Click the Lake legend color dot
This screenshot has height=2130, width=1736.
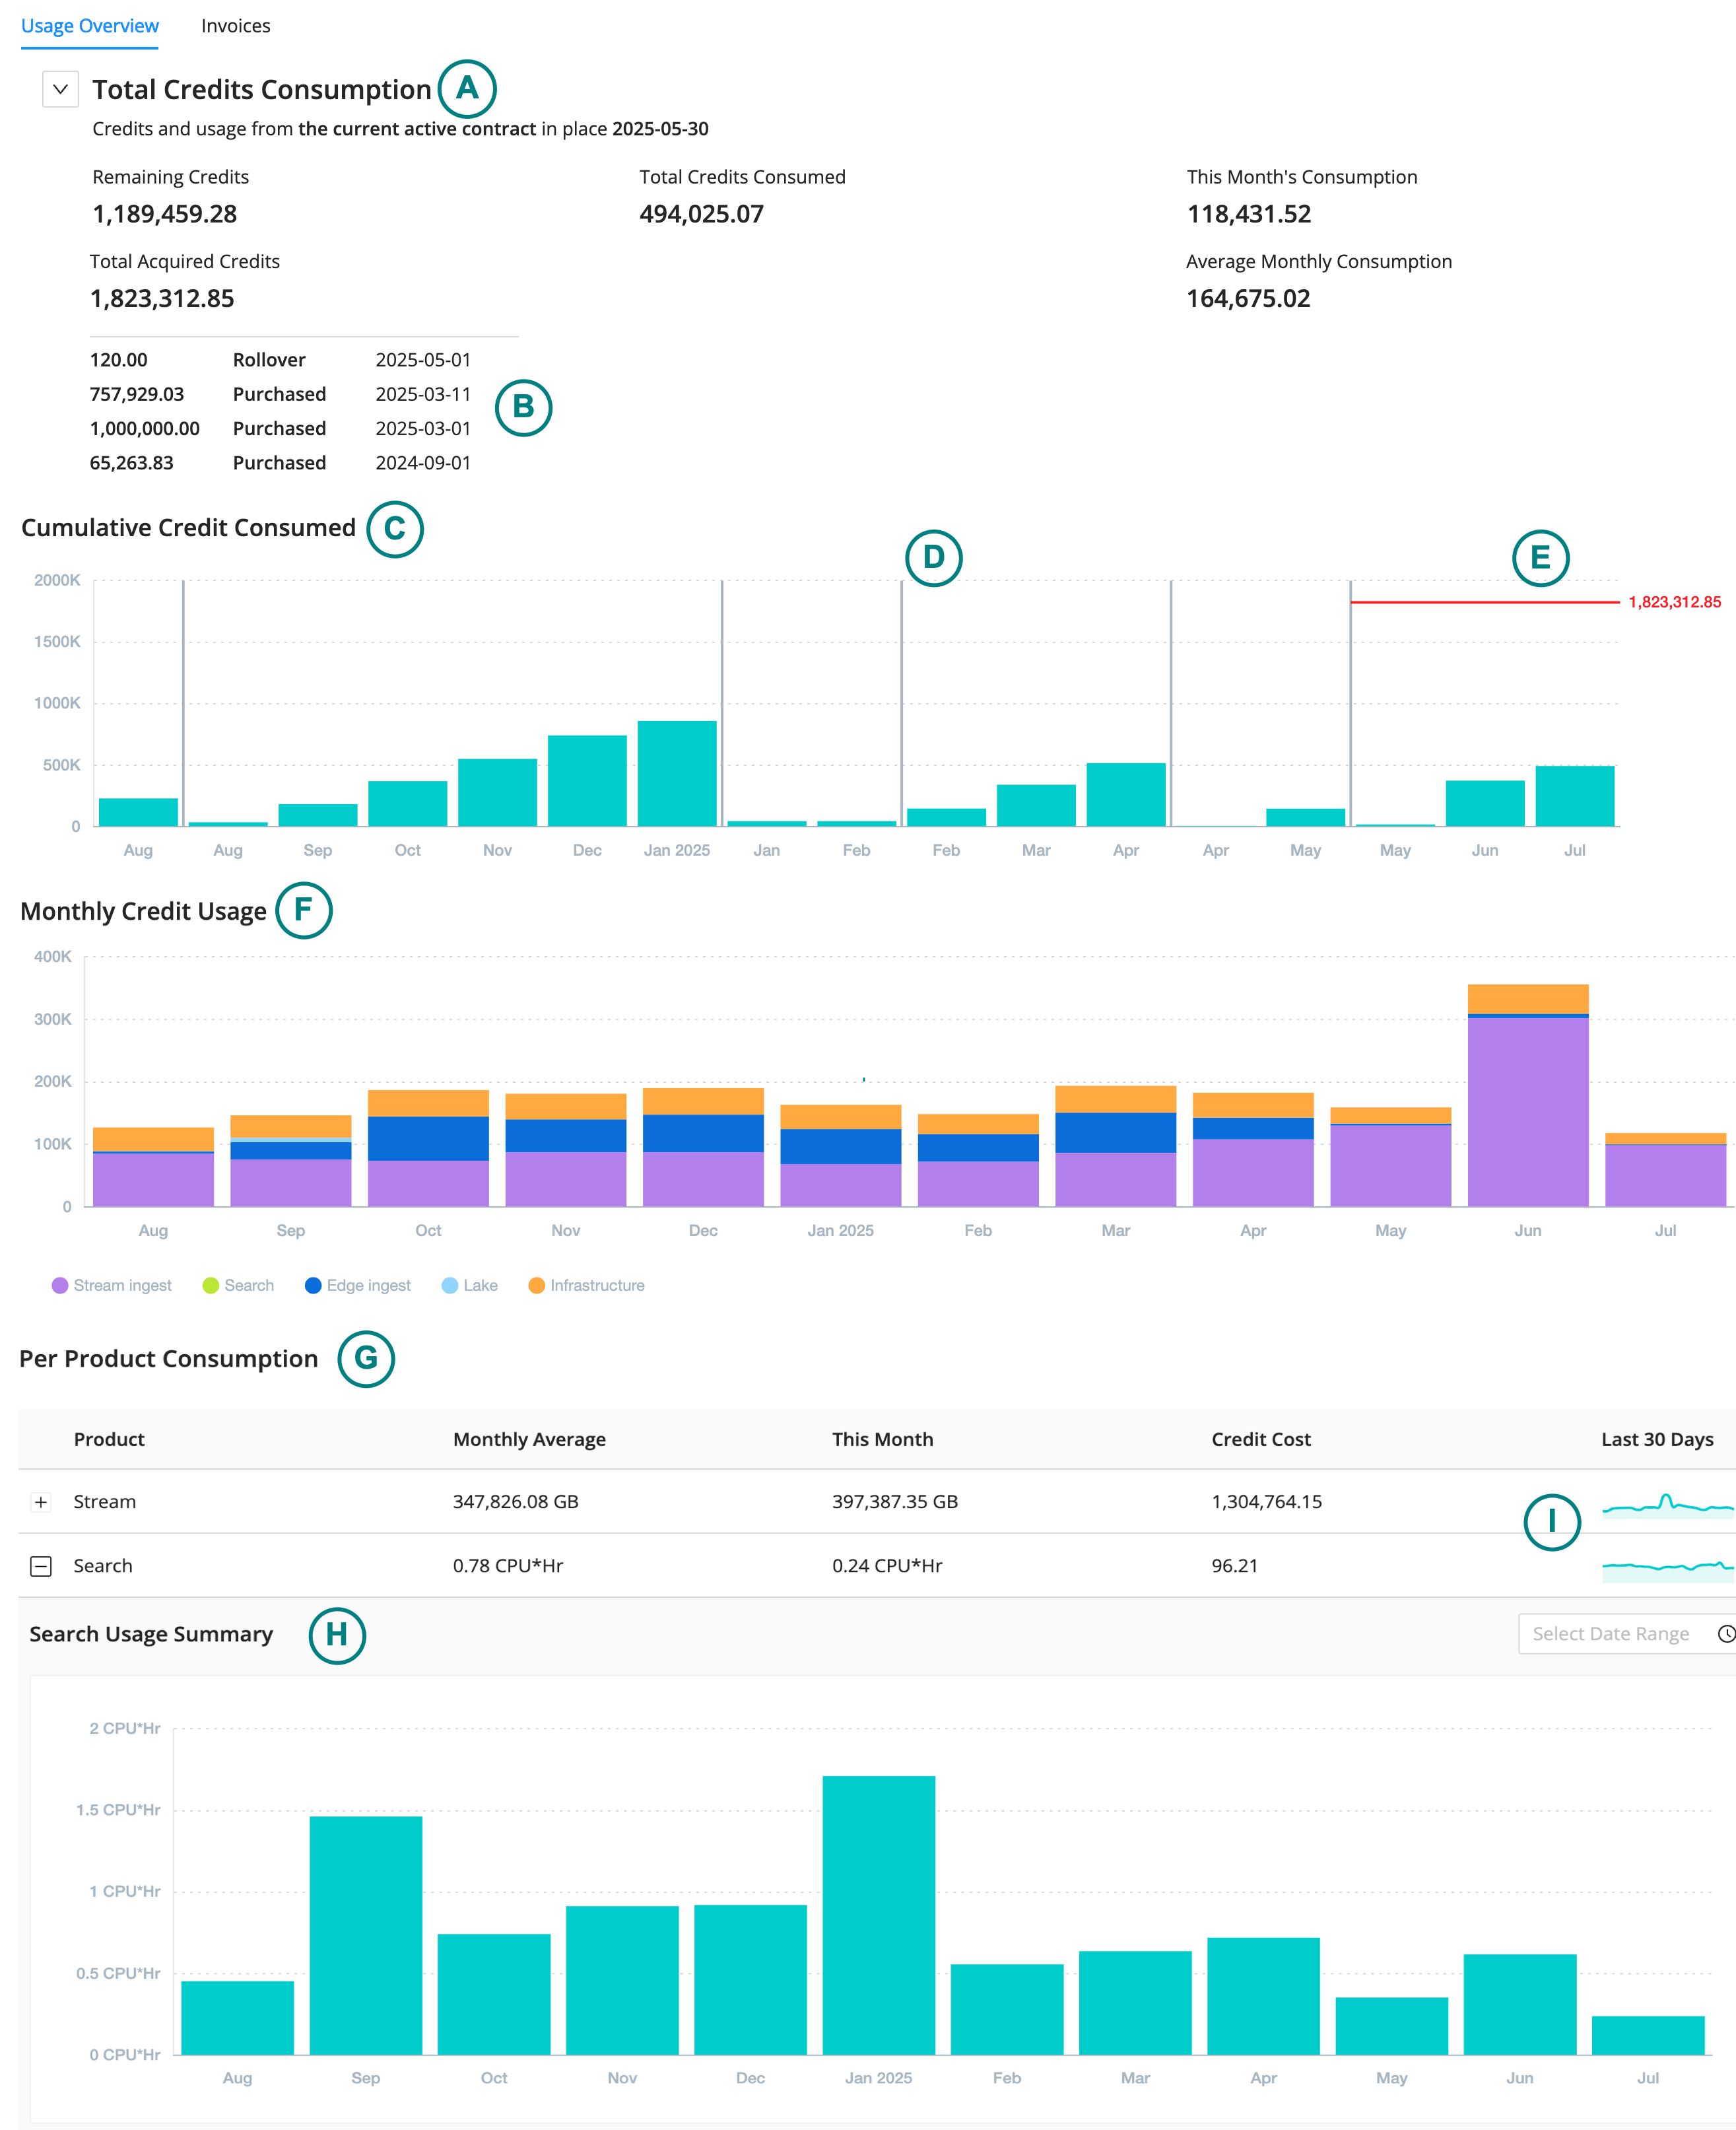450,1285
